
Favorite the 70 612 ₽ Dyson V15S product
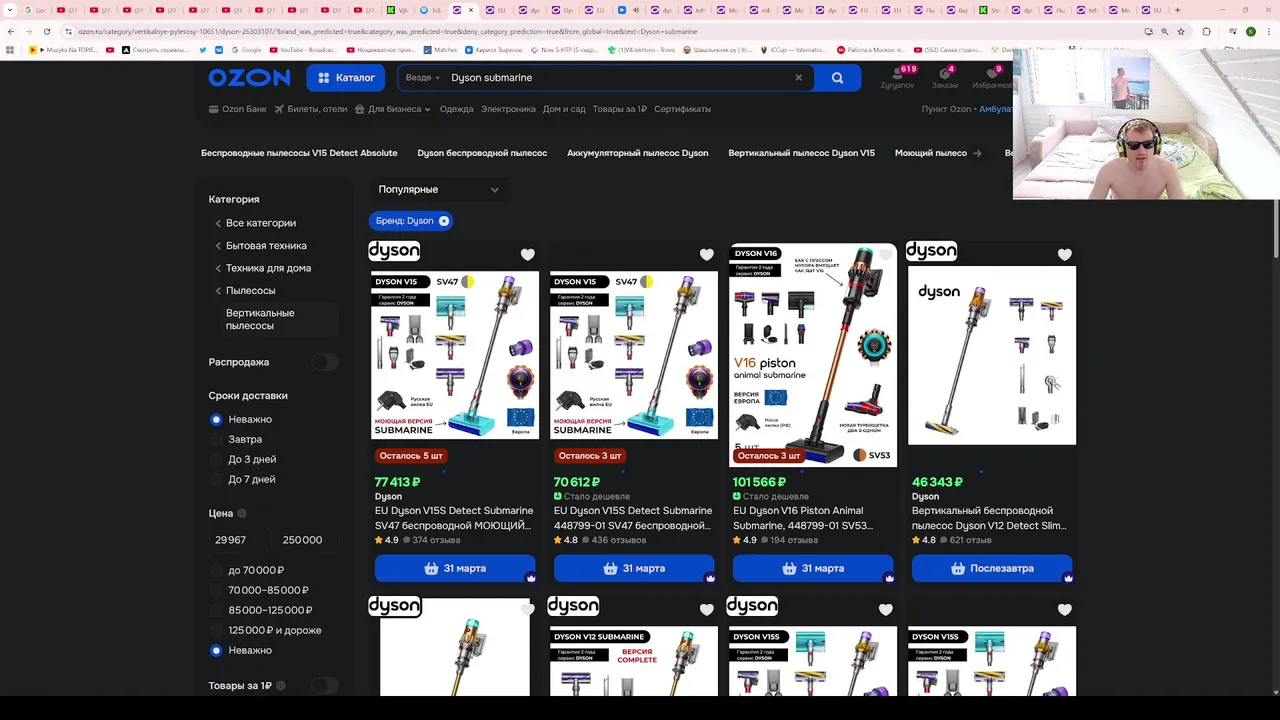(707, 254)
